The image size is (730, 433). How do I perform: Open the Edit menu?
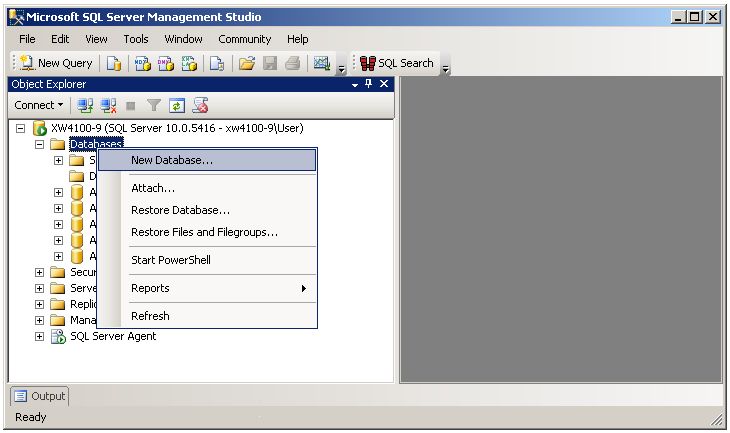(x=60, y=39)
